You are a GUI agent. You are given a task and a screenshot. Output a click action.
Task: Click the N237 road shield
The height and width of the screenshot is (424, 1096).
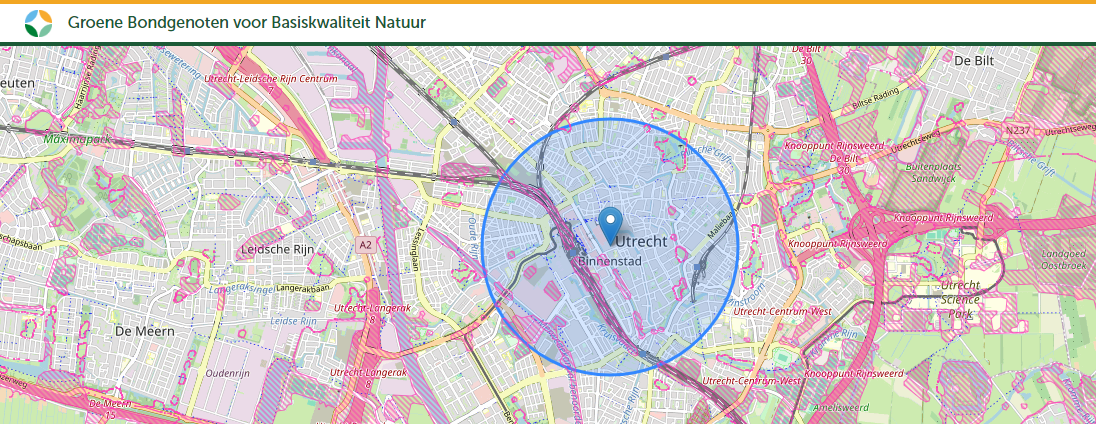[1017, 130]
